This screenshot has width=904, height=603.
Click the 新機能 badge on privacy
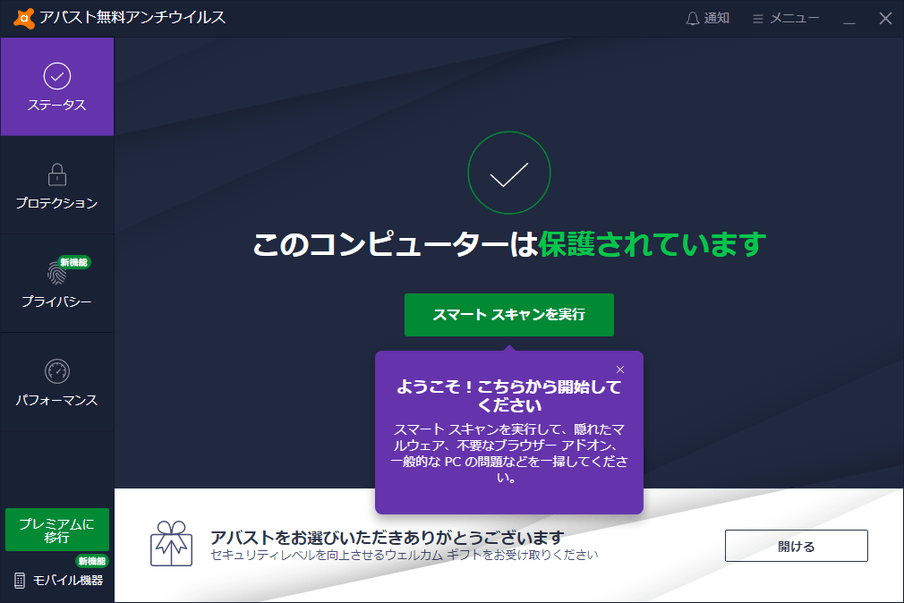[x=74, y=262]
